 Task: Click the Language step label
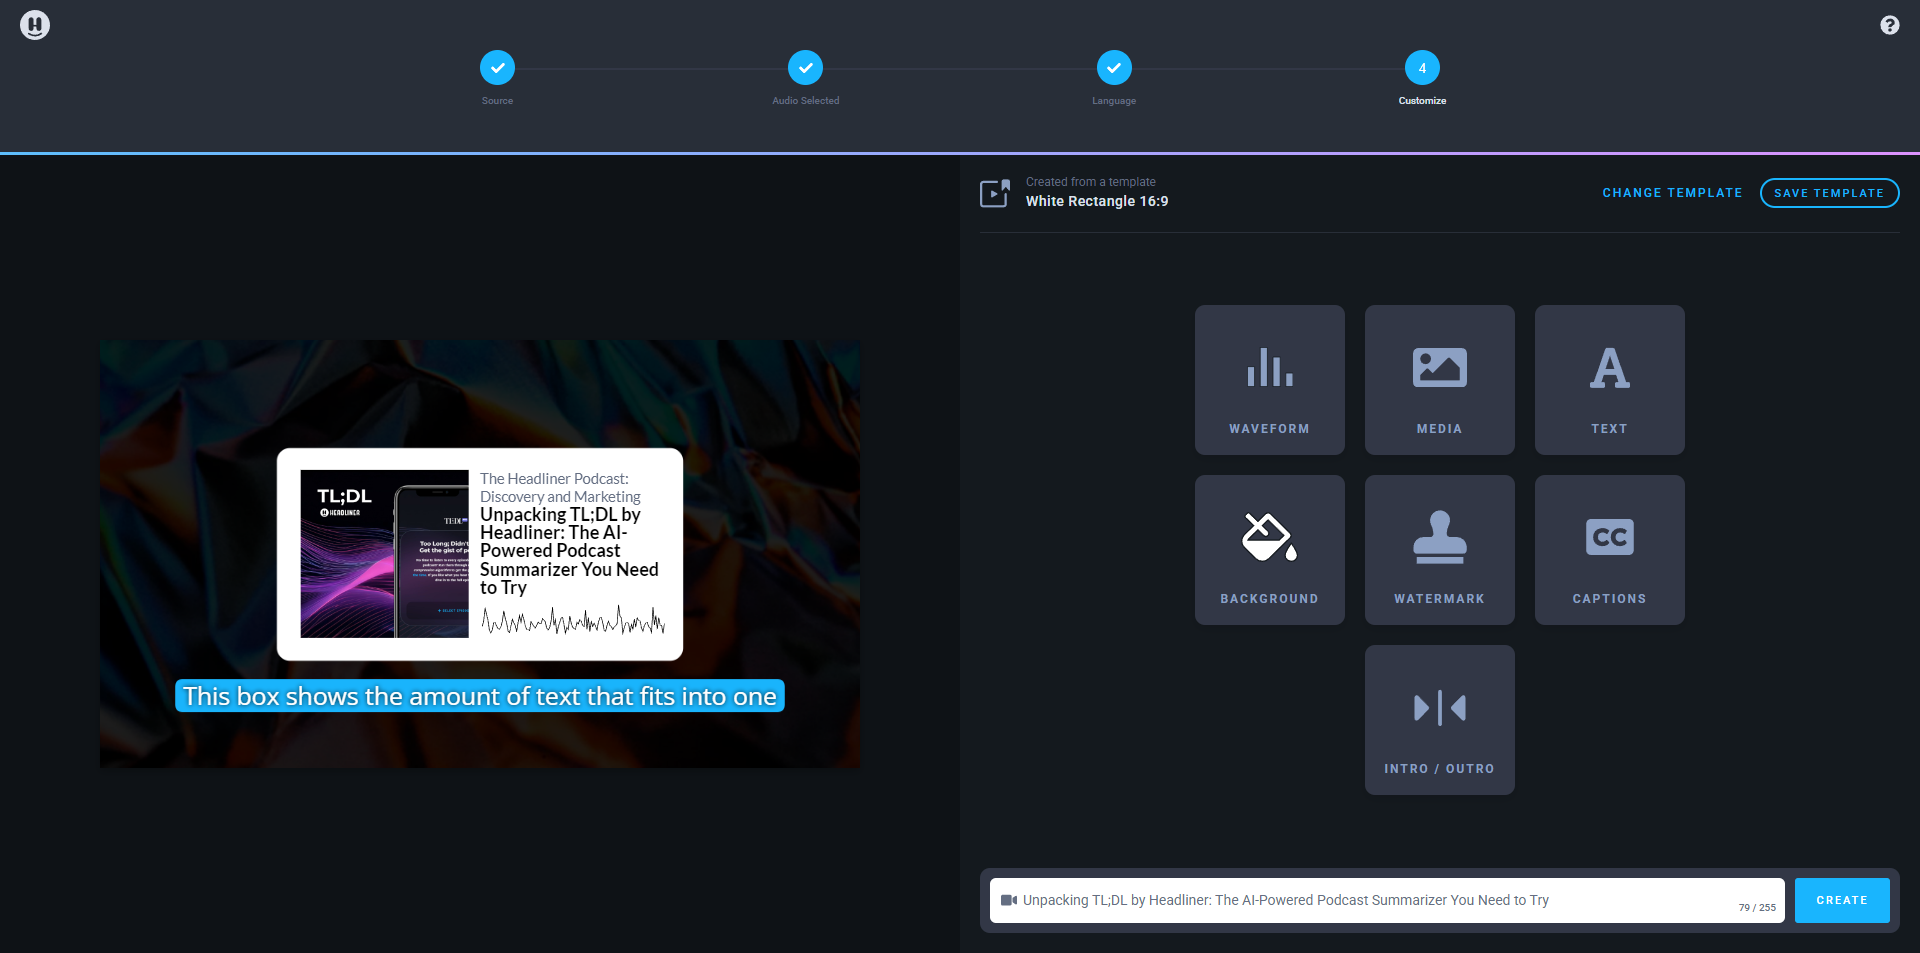tap(1114, 101)
